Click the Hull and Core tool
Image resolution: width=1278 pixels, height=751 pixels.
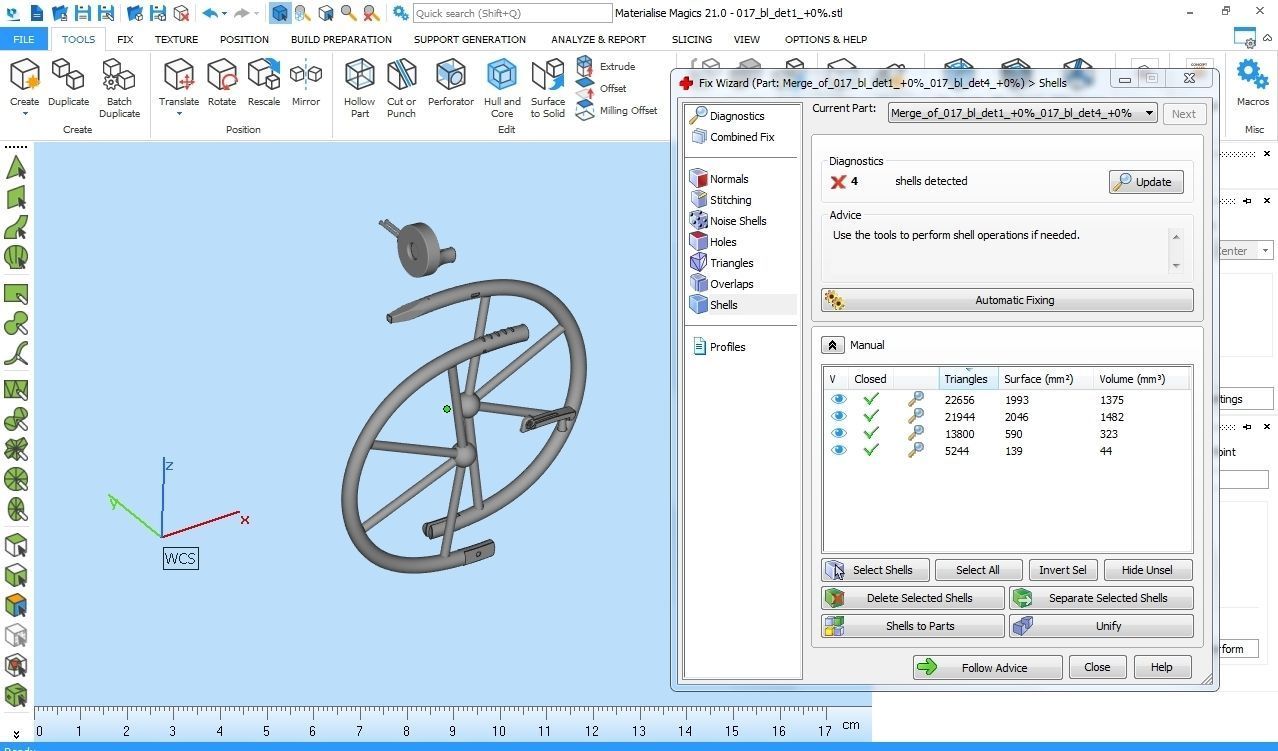(502, 88)
